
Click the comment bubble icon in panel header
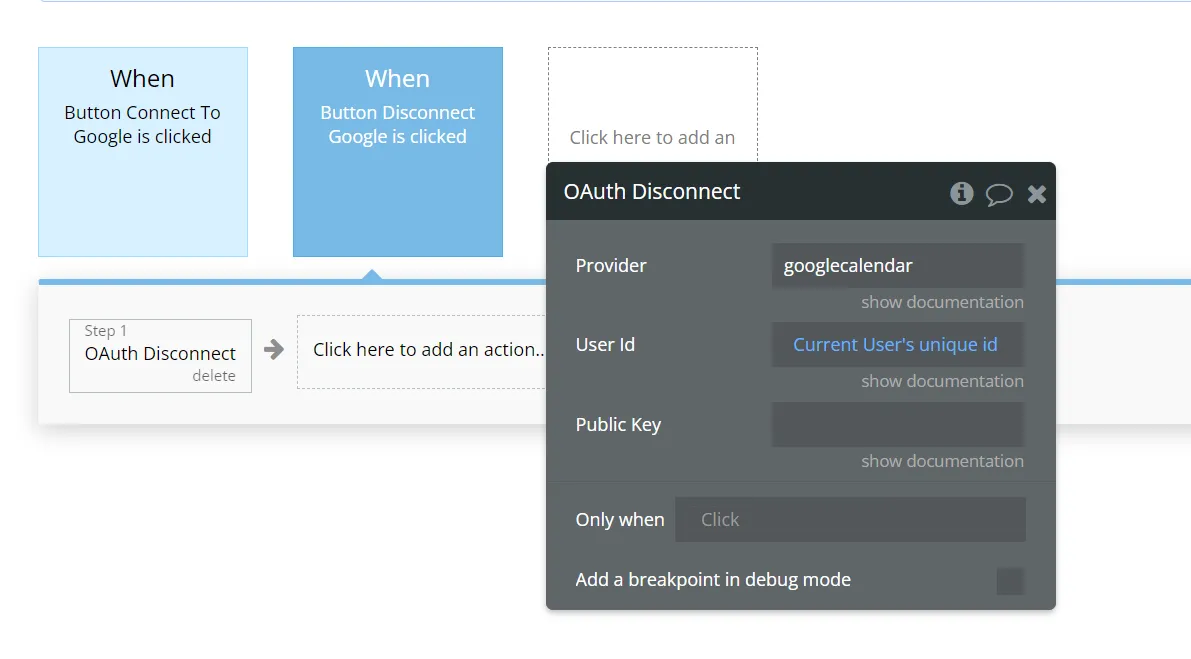point(999,194)
